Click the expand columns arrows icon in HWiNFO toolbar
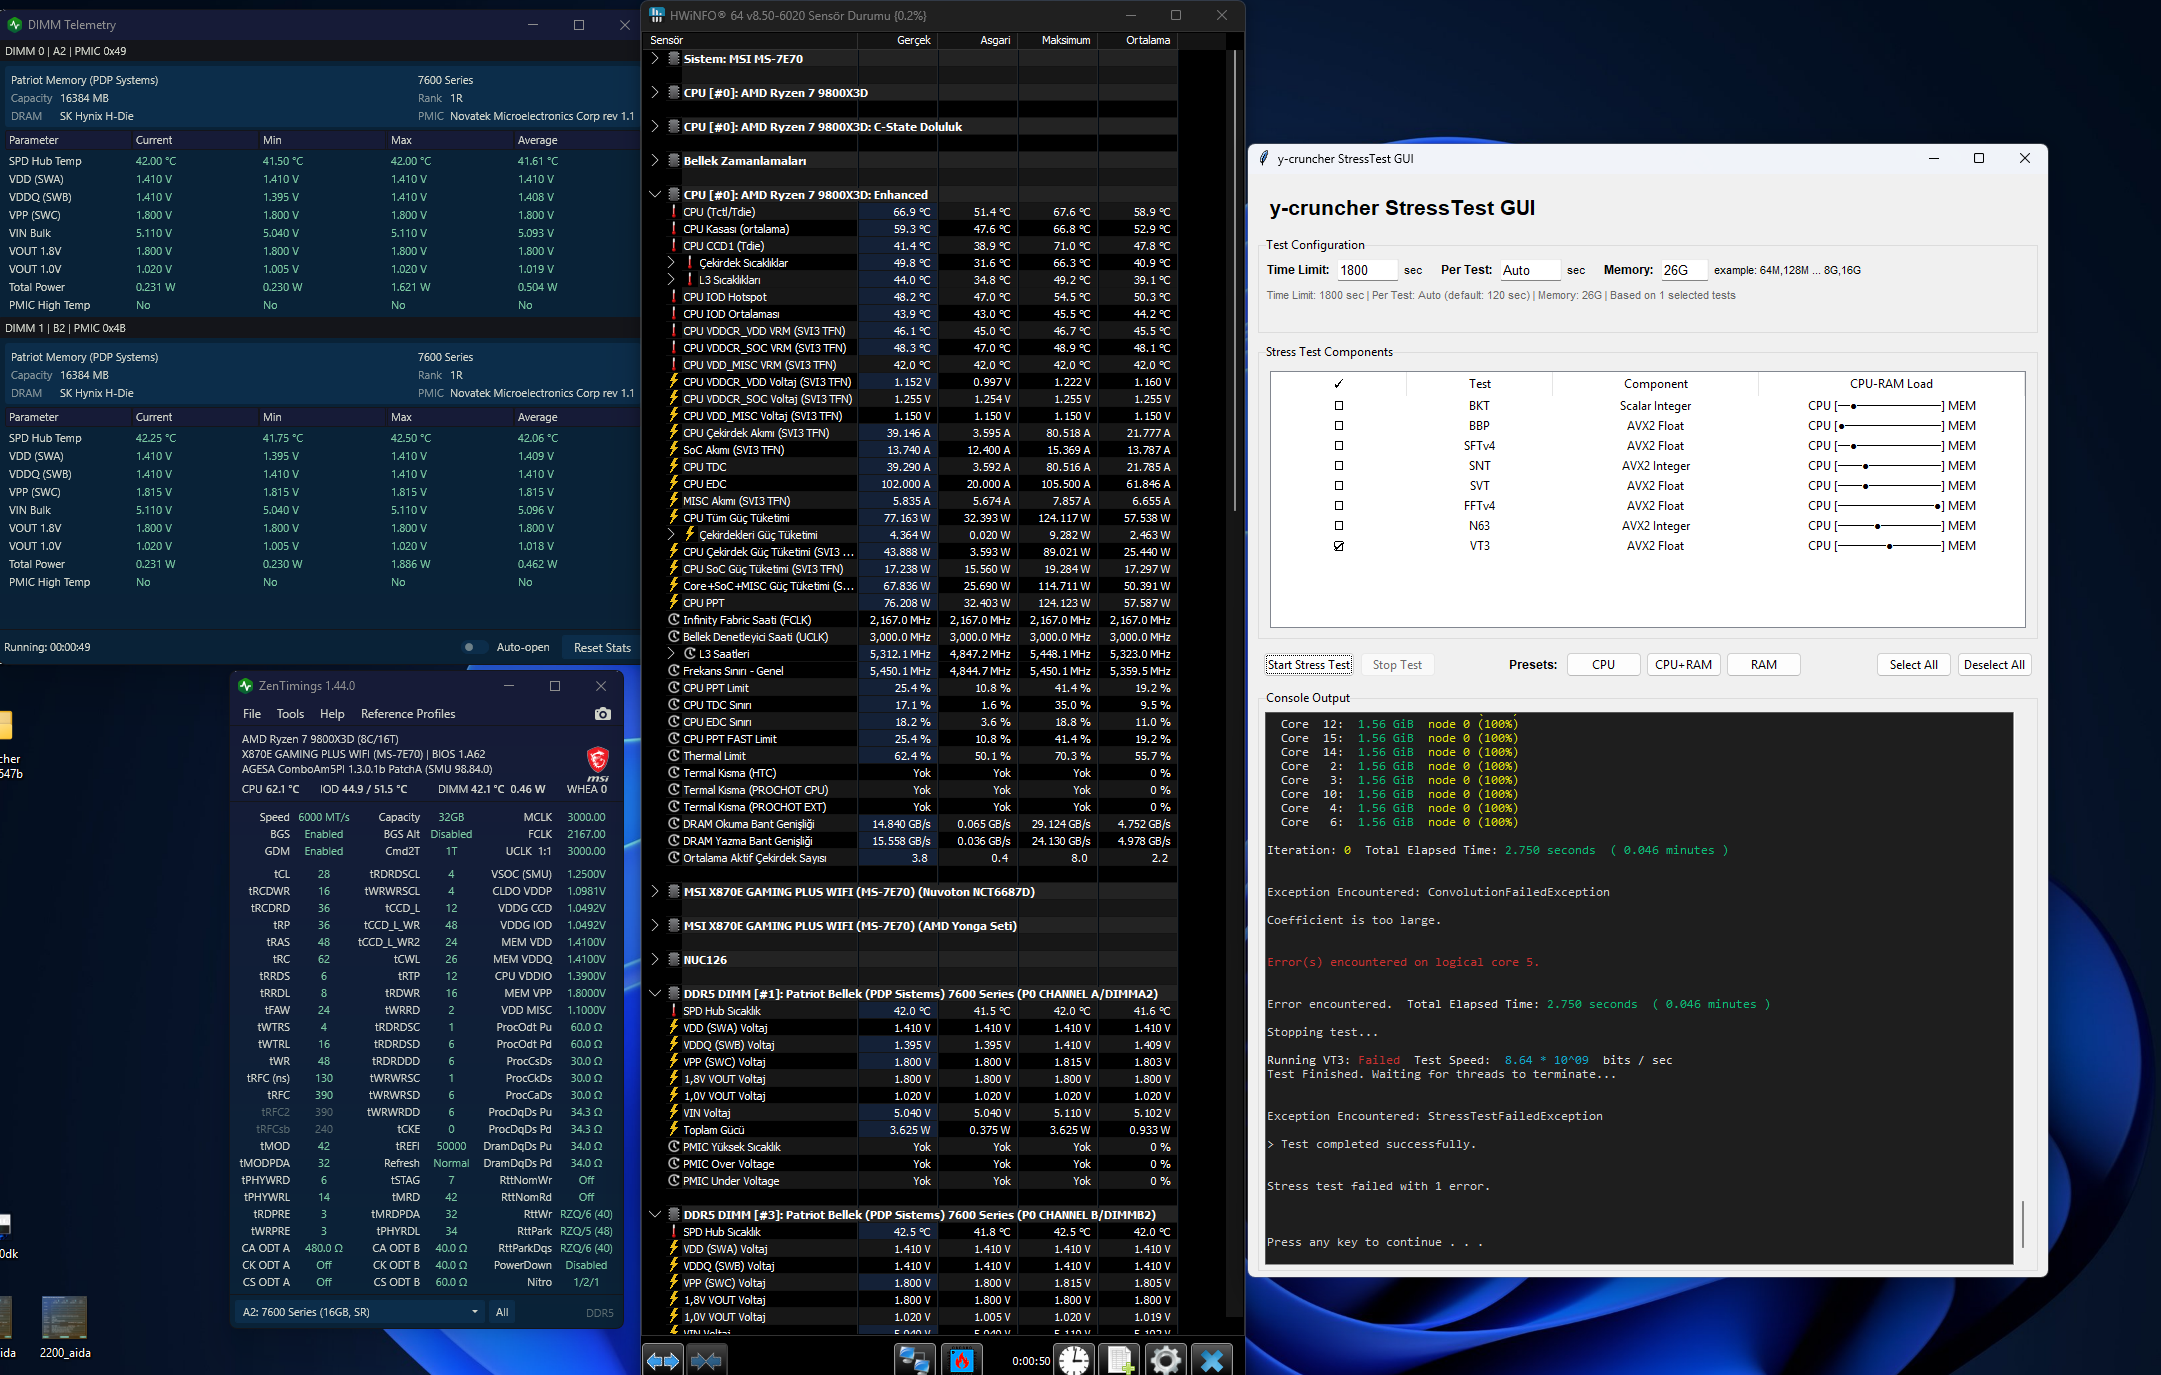This screenshot has height=1375, width=2161. 663,1360
